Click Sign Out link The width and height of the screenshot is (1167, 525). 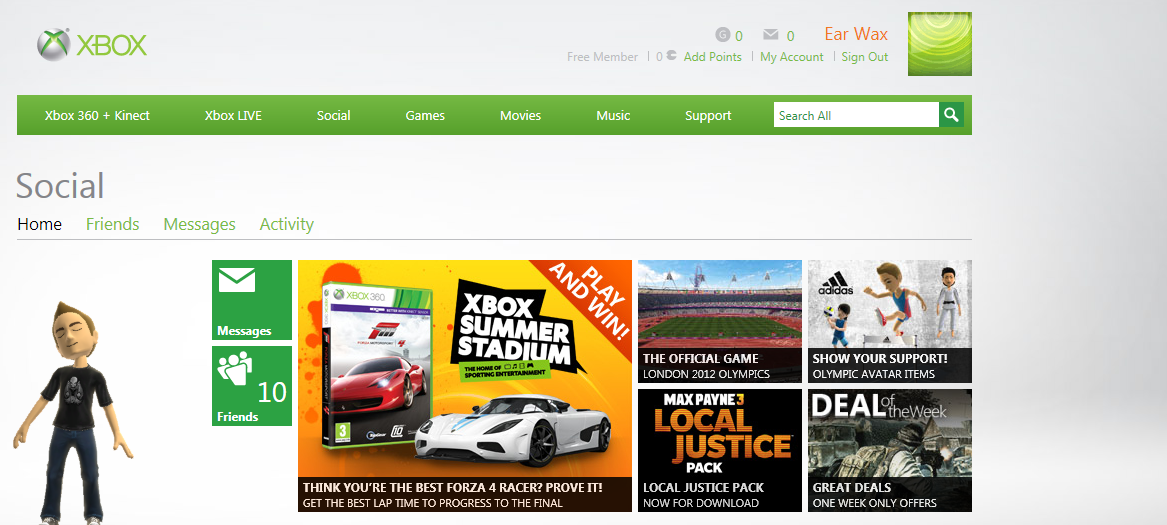tap(865, 57)
